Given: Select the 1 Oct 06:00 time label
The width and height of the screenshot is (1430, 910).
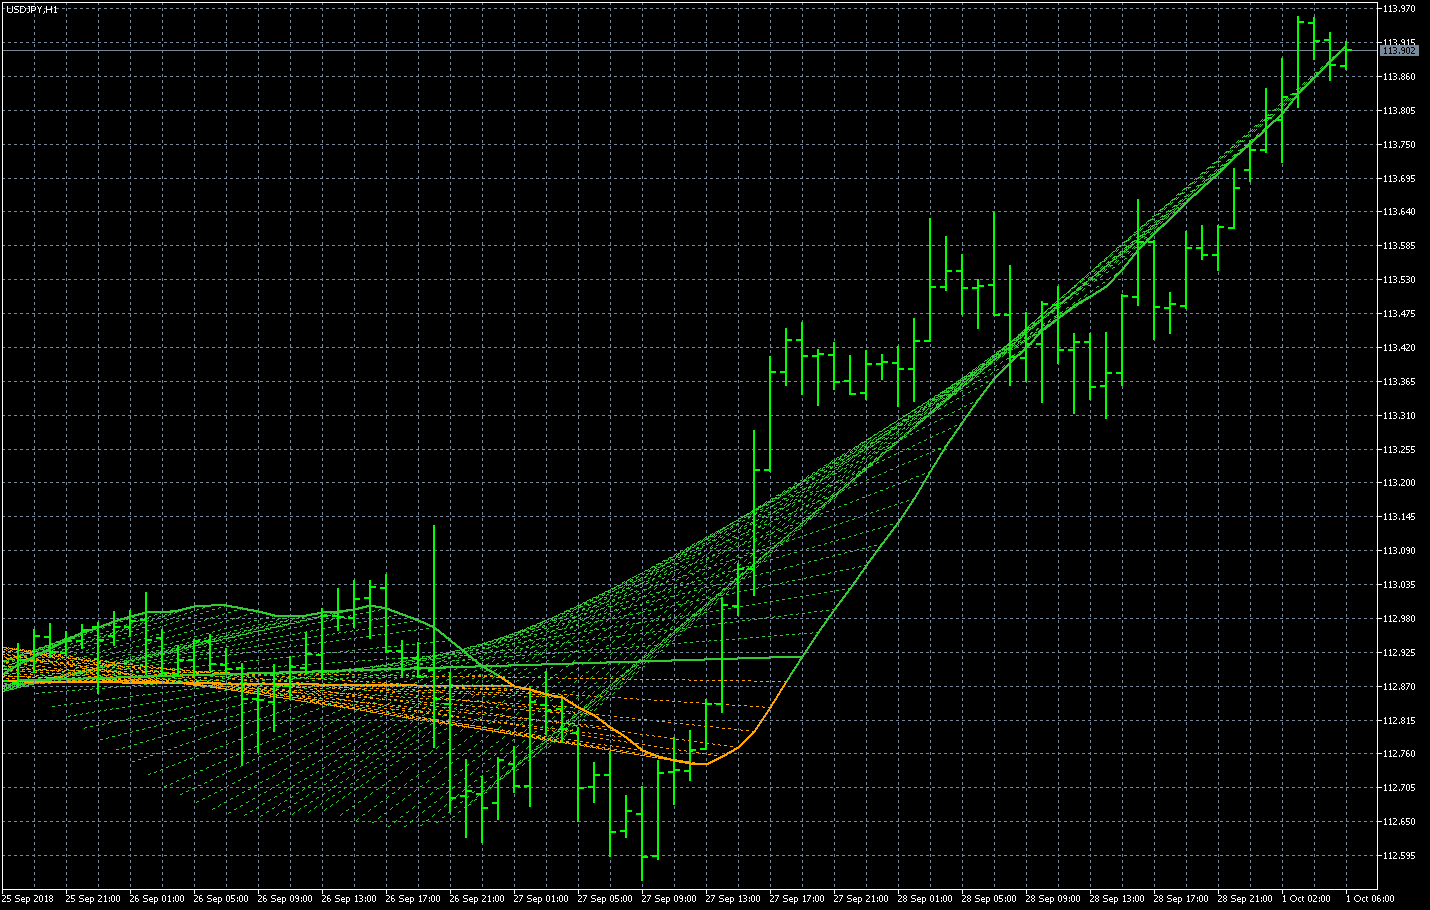Looking at the screenshot, I should pyautogui.click(x=1370, y=899).
